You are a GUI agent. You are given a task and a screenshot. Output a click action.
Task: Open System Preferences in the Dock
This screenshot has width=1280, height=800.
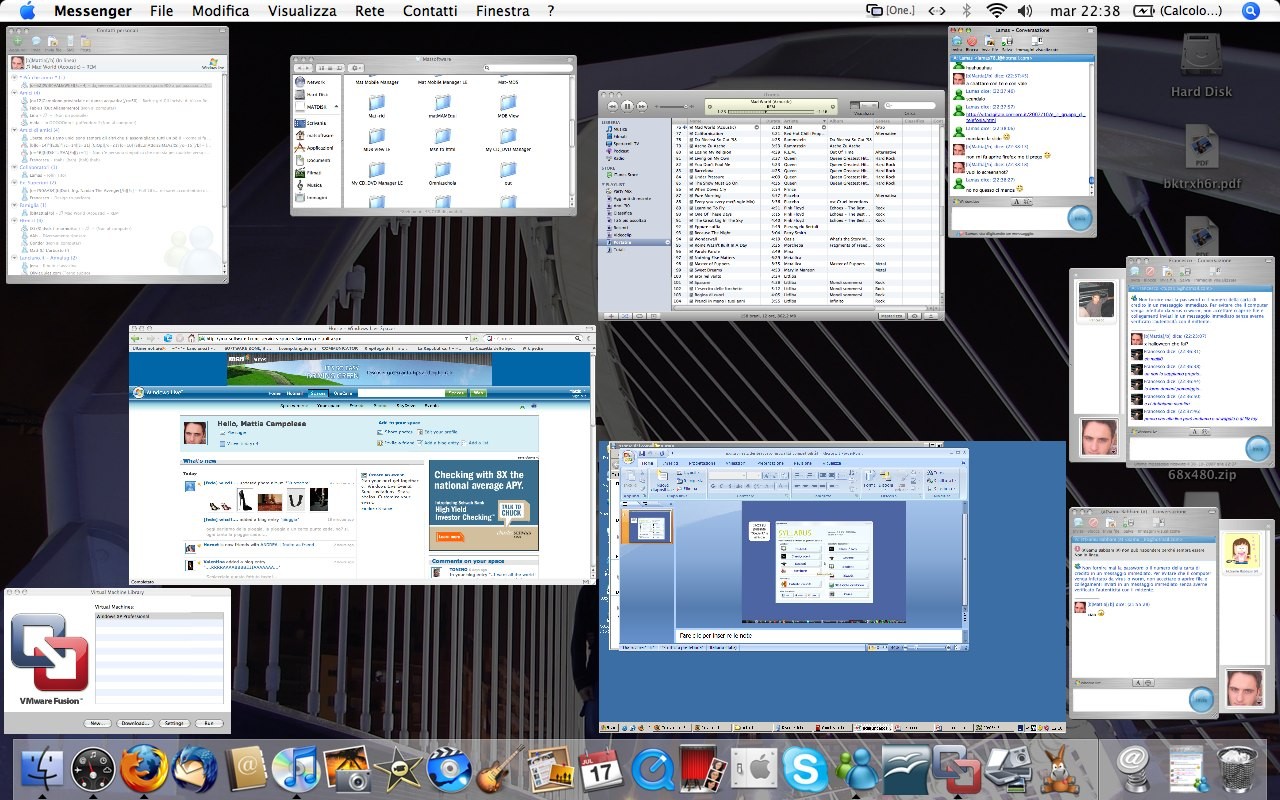[x=754, y=768]
